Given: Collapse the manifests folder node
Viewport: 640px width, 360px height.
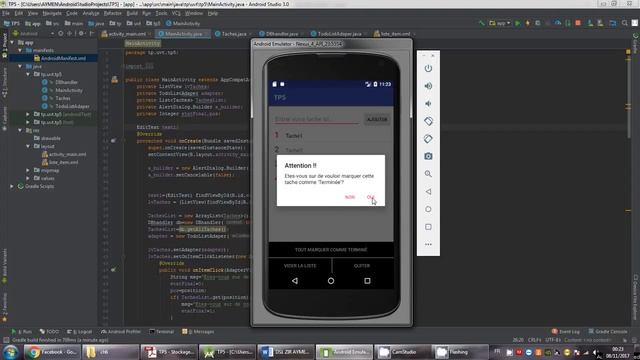Looking at the screenshot, I should [x=20, y=50].
